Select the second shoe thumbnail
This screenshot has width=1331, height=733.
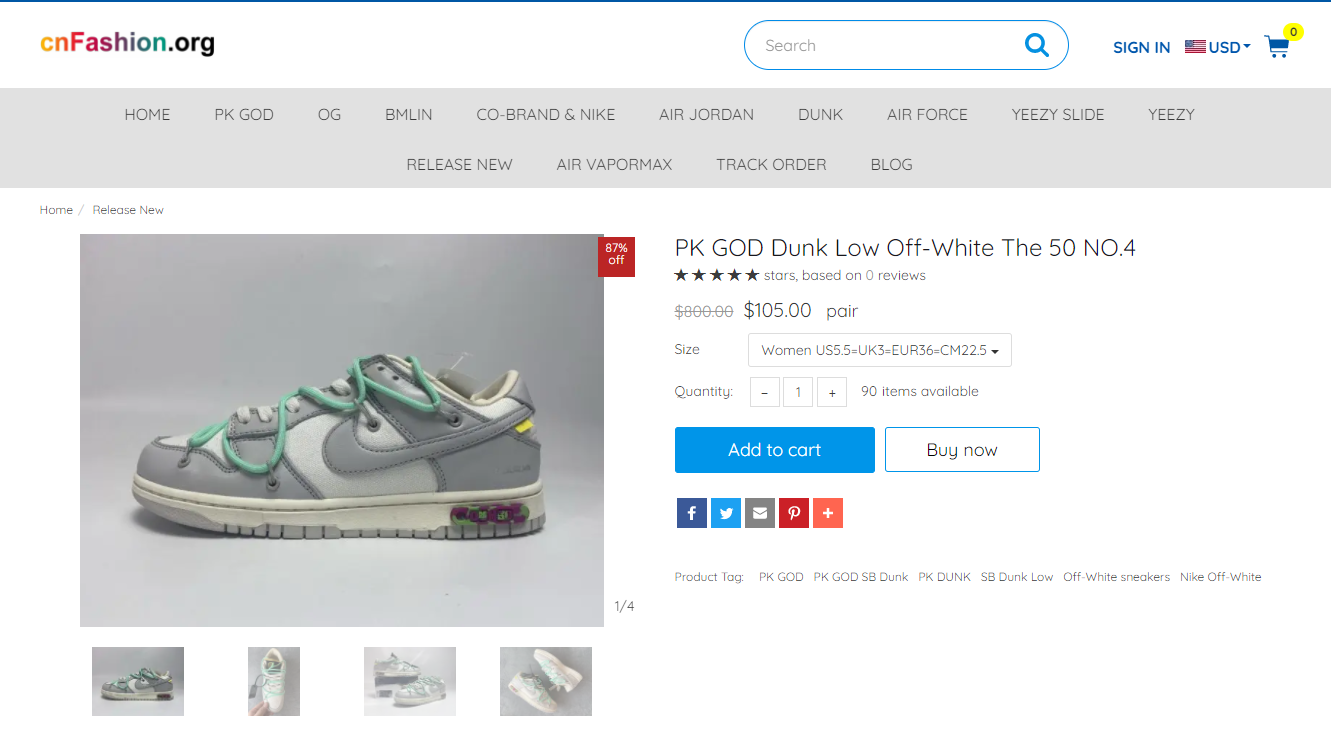click(x=274, y=681)
